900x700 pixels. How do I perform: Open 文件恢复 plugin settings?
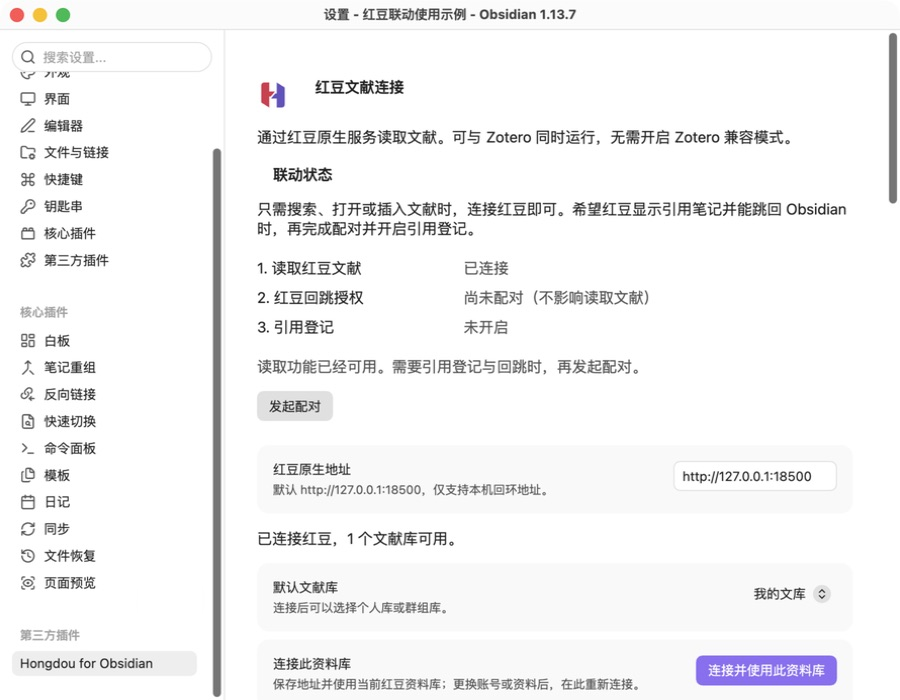pyautogui.click(x=104, y=556)
